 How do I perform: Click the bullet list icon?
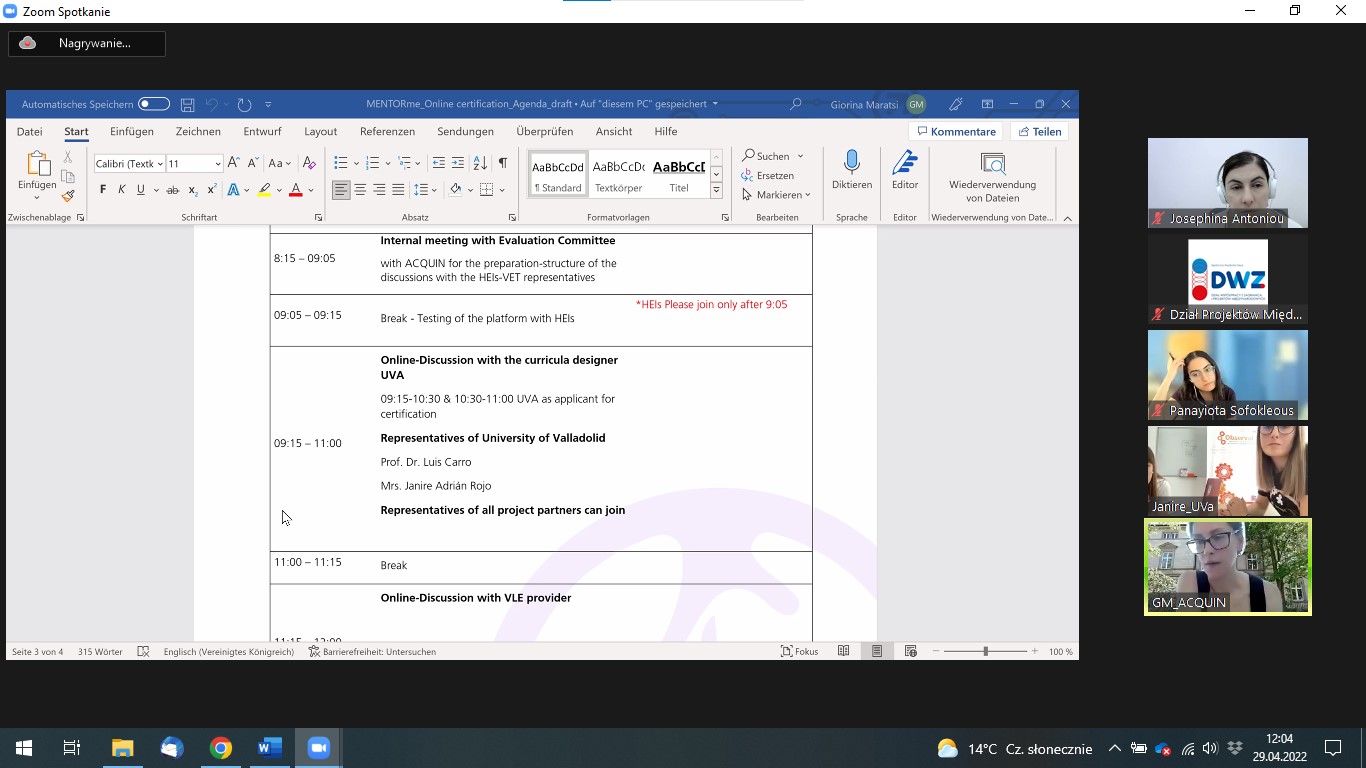(x=340, y=163)
